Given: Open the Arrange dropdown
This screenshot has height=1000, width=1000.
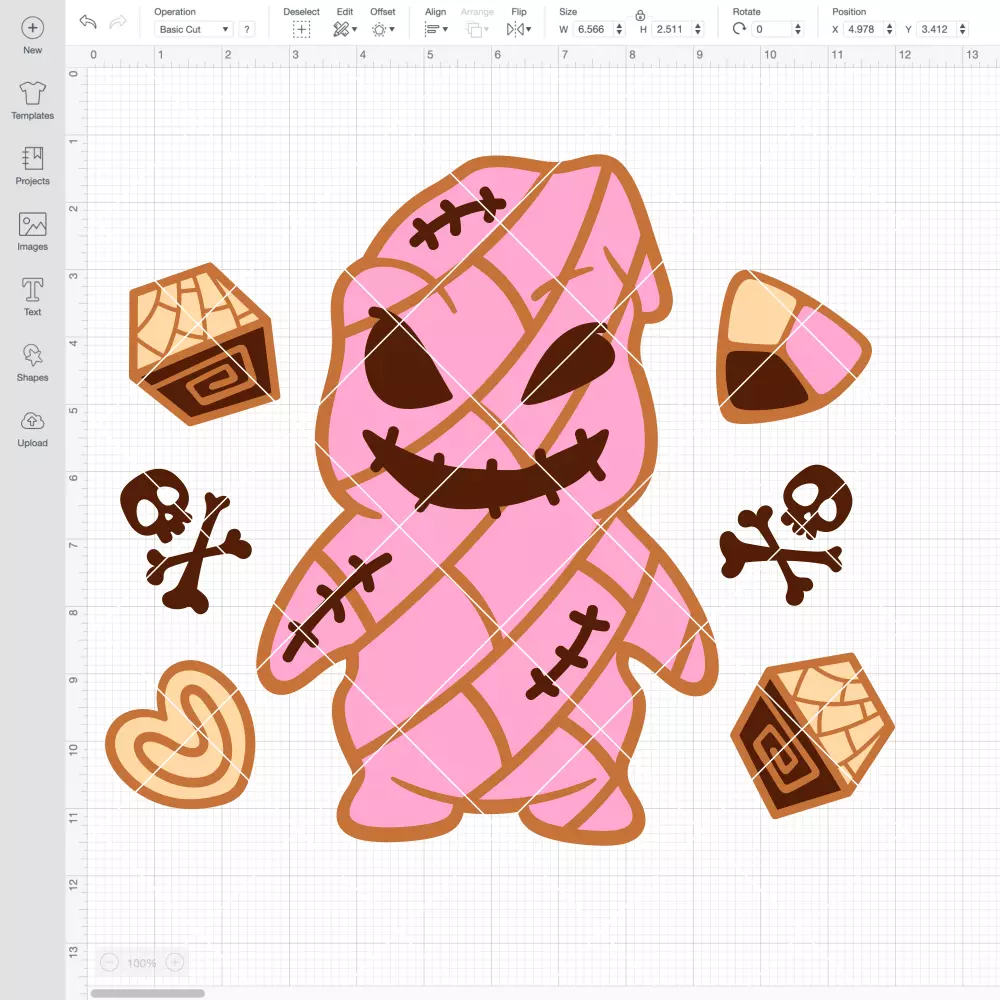Looking at the screenshot, I should 477,29.
